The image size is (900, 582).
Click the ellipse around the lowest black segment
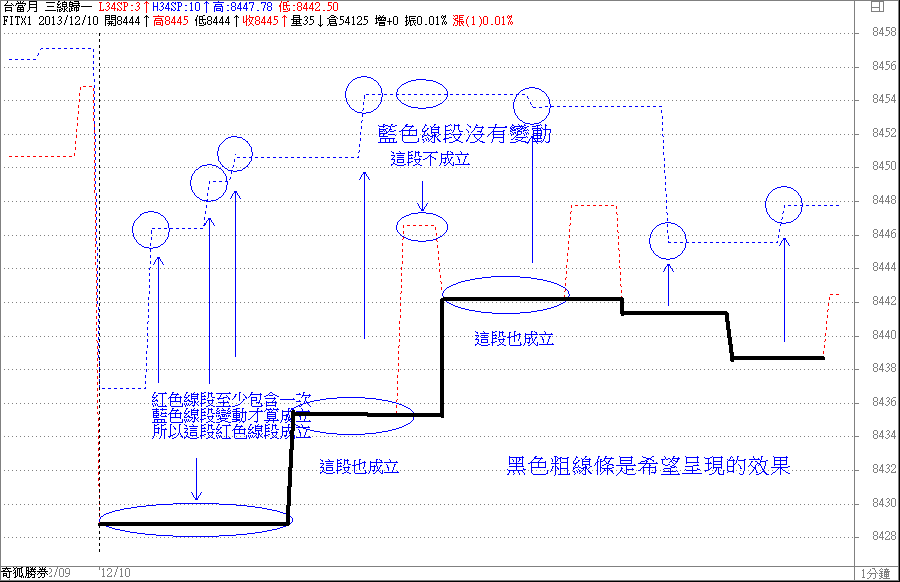click(195, 521)
